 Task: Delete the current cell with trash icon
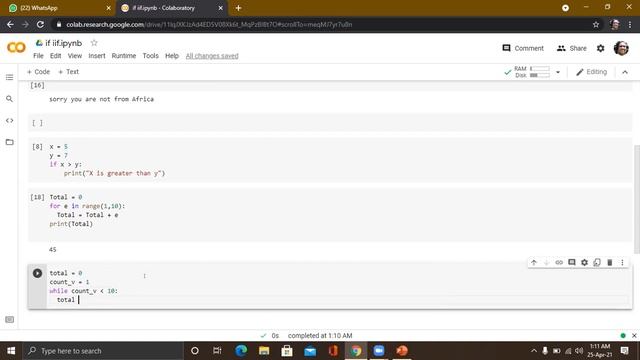(x=609, y=262)
